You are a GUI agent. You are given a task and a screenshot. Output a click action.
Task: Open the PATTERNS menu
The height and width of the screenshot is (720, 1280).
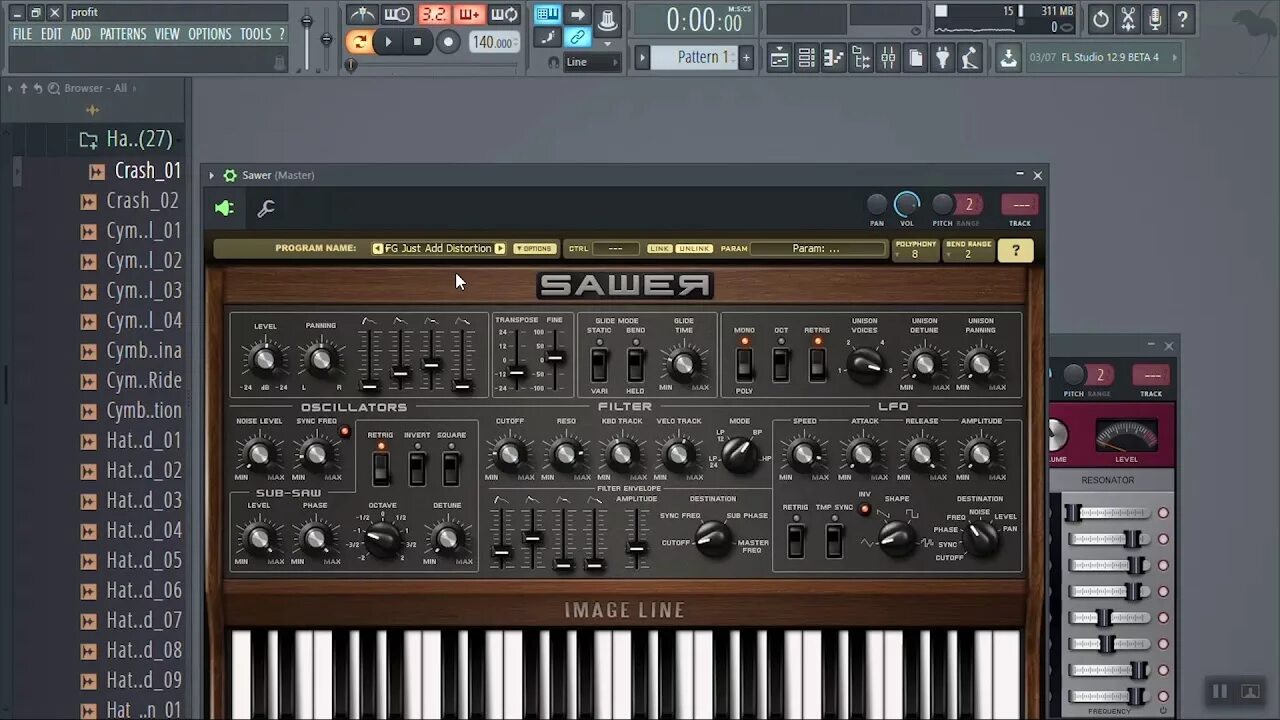click(x=123, y=34)
